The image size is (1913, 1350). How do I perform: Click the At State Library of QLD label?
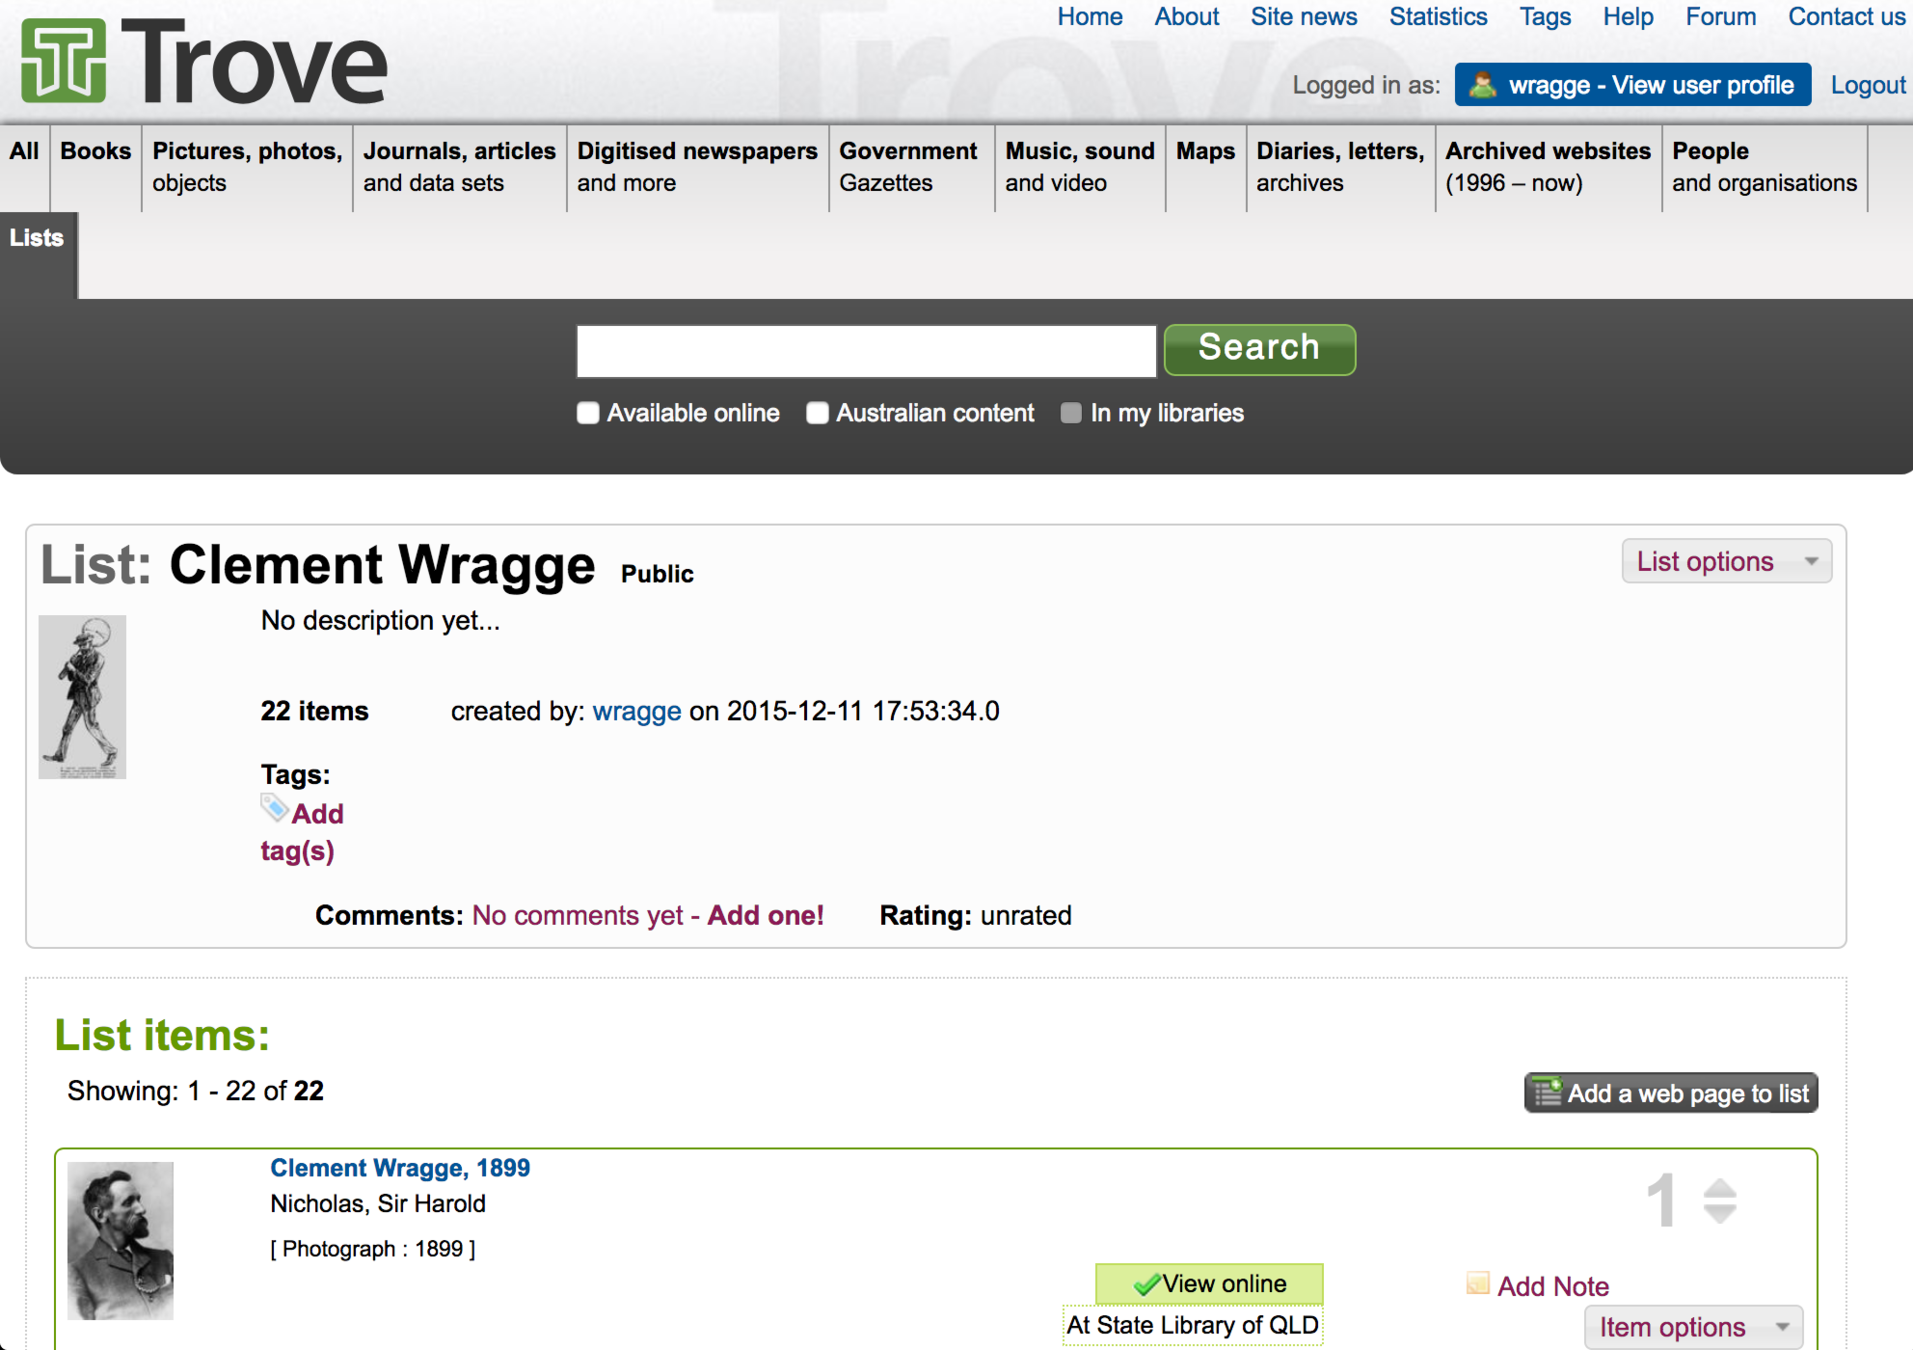pos(1192,1325)
